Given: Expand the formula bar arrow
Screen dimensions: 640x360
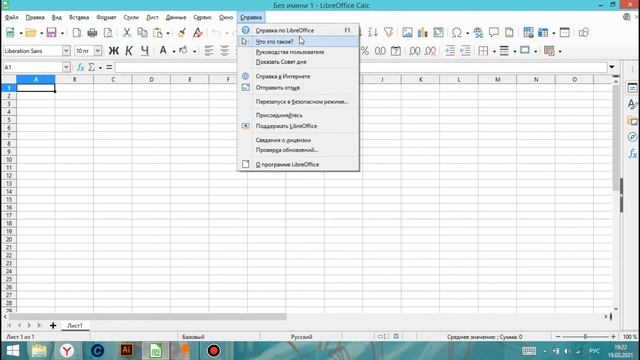Looking at the screenshot, I should pos(612,67).
